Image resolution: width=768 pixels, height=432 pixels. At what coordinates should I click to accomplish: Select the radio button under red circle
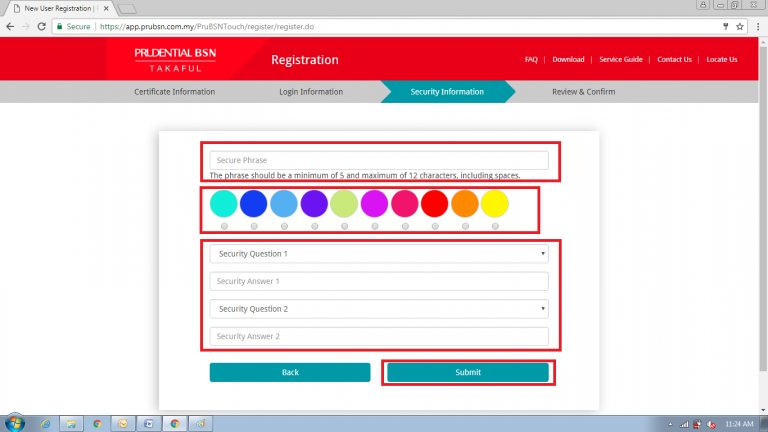pyautogui.click(x=435, y=226)
